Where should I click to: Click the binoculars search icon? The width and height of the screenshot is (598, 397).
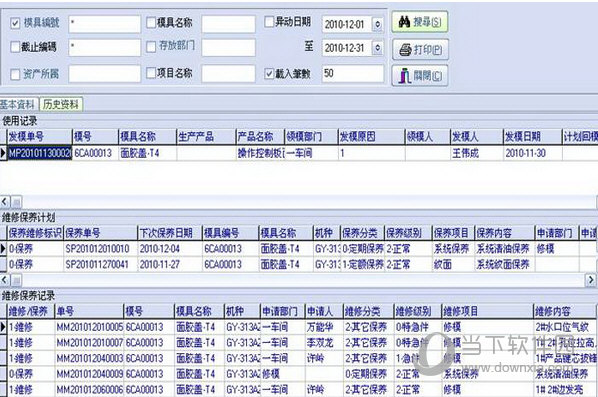pyautogui.click(x=404, y=22)
